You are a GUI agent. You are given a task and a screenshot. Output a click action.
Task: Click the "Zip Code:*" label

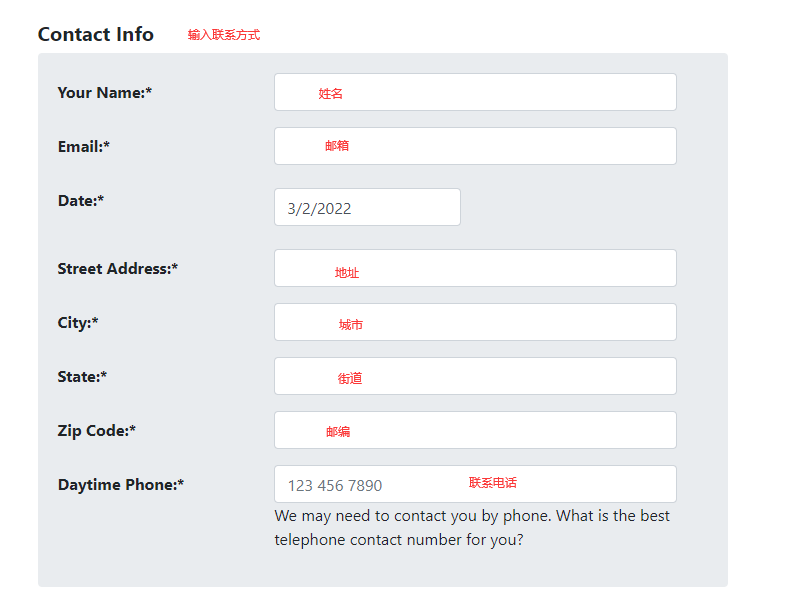point(97,430)
